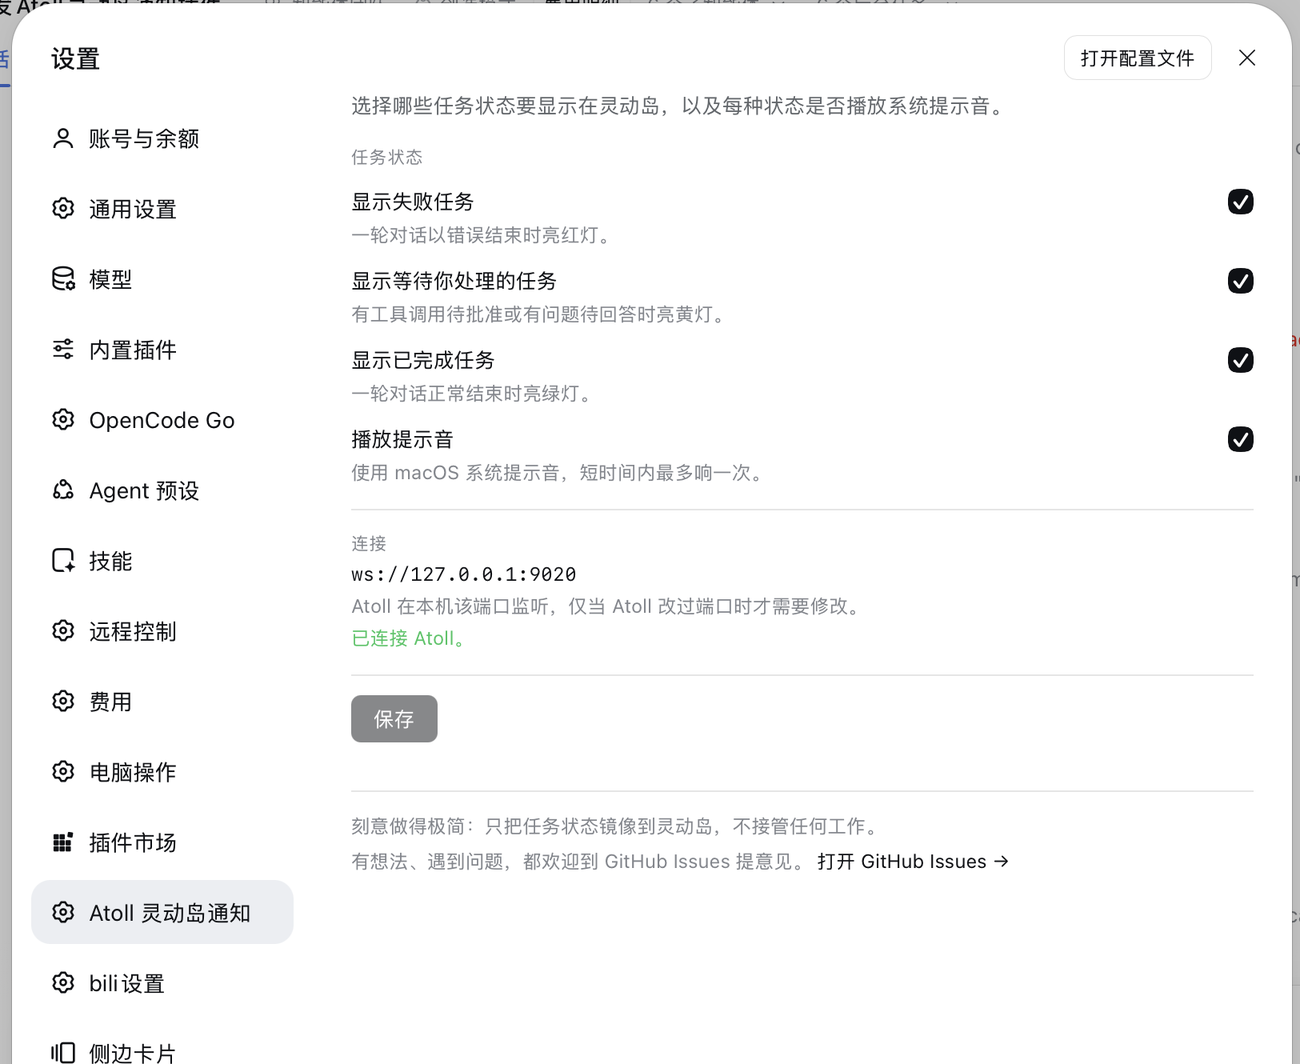Select 技能 in the sidebar
This screenshot has width=1300, height=1064.
click(162, 561)
